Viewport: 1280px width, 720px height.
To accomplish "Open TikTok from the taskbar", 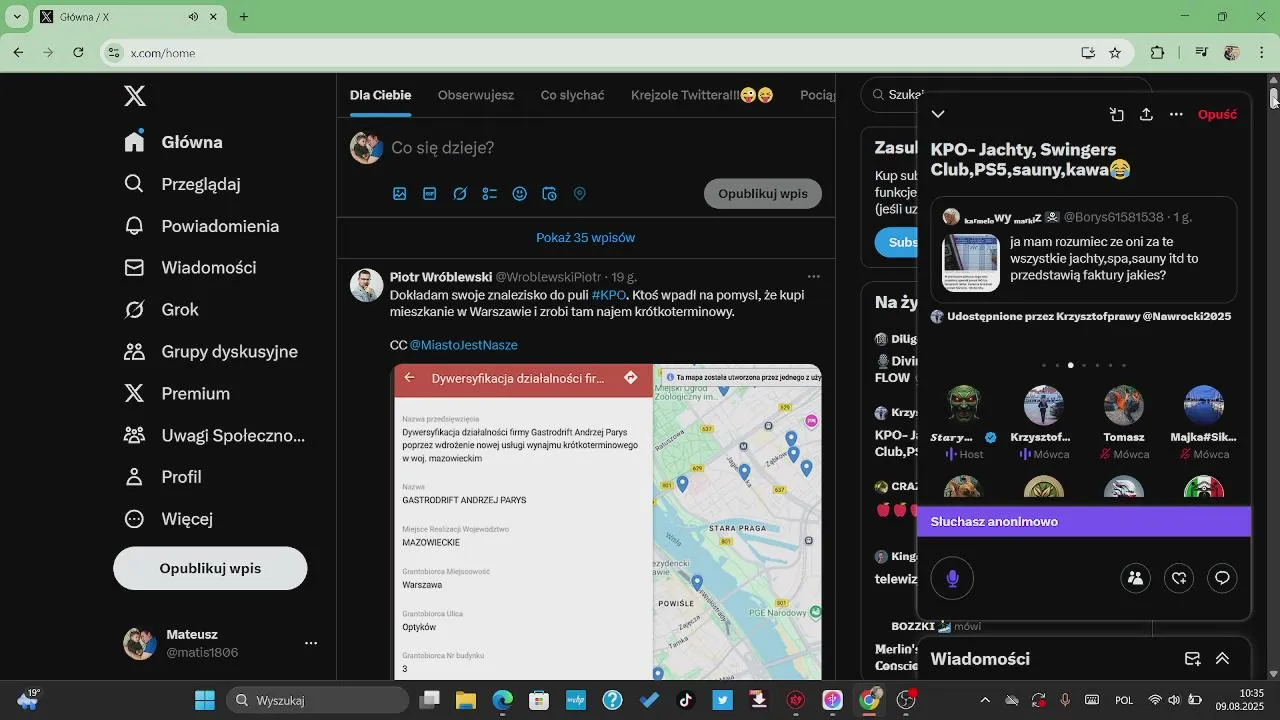I will [x=686, y=700].
